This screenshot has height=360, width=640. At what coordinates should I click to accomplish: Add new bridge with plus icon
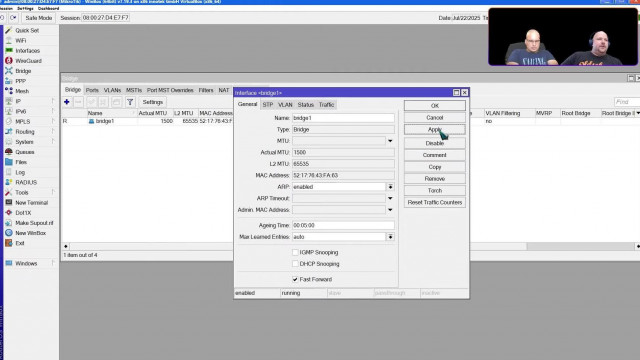[x=67, y=102]
